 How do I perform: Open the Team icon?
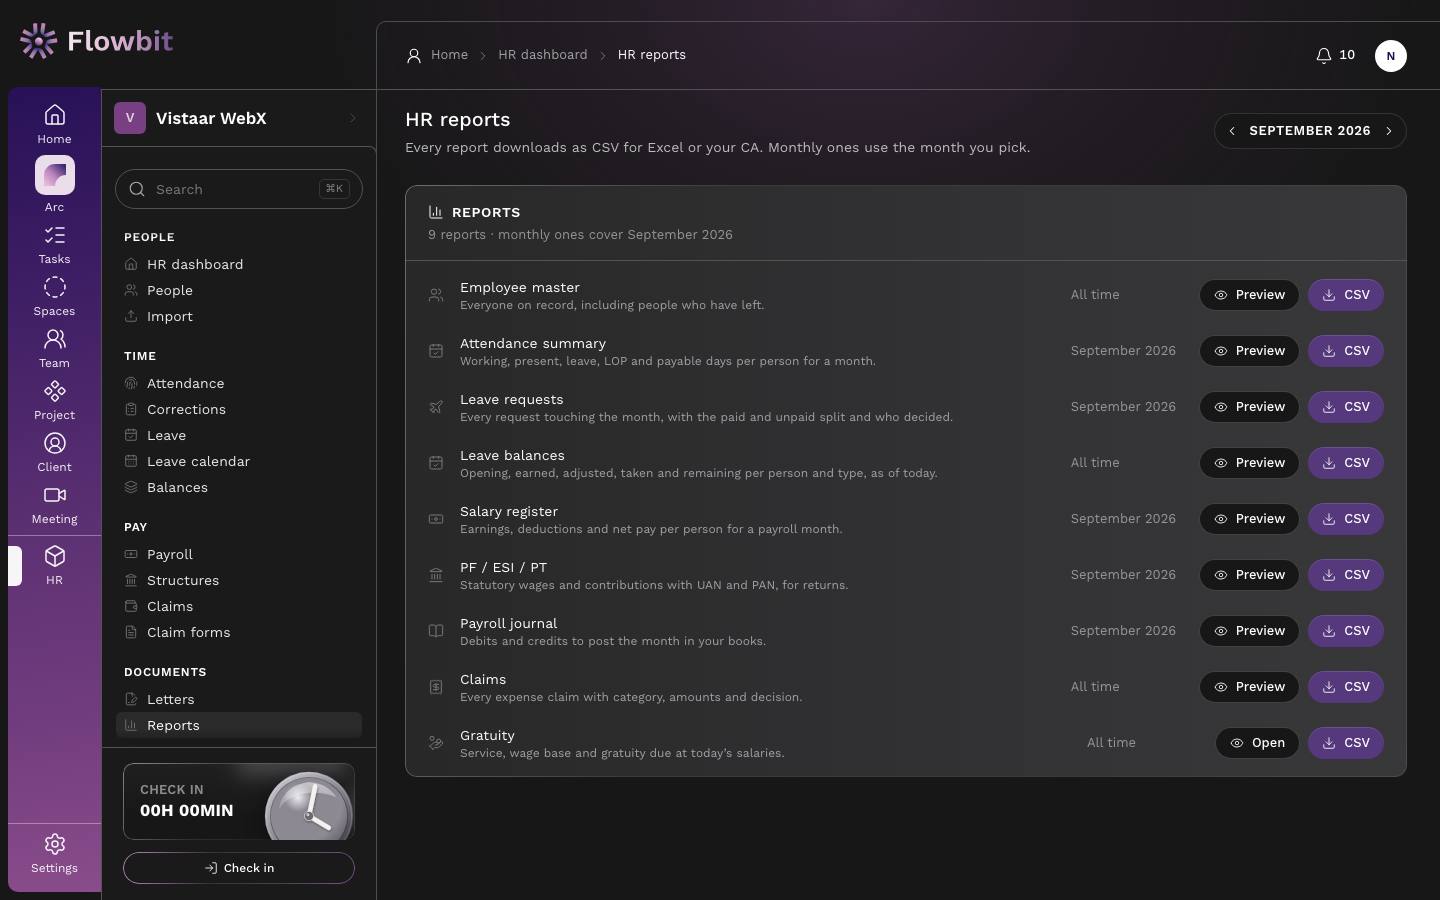pyautogui.click(x=54, y=339)
